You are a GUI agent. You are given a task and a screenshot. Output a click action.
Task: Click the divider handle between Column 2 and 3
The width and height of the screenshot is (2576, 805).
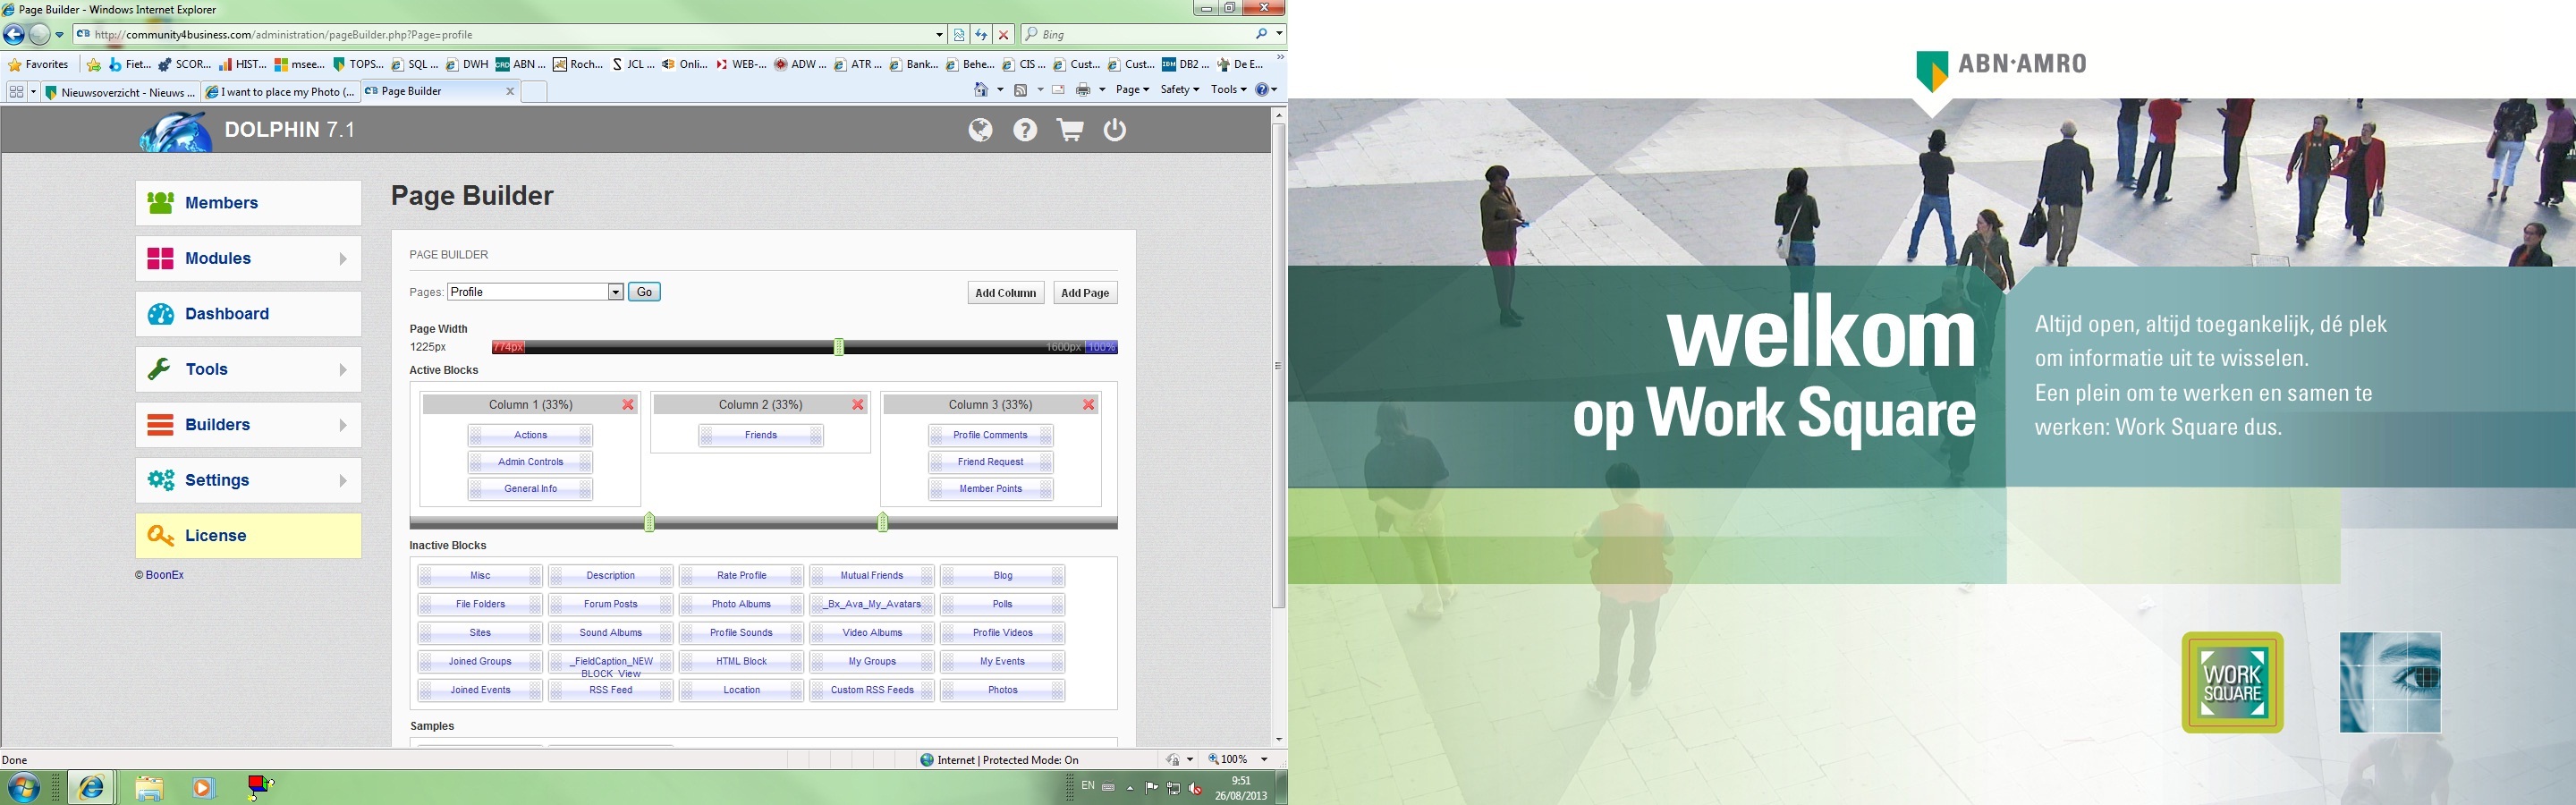(x=882, y=522)
